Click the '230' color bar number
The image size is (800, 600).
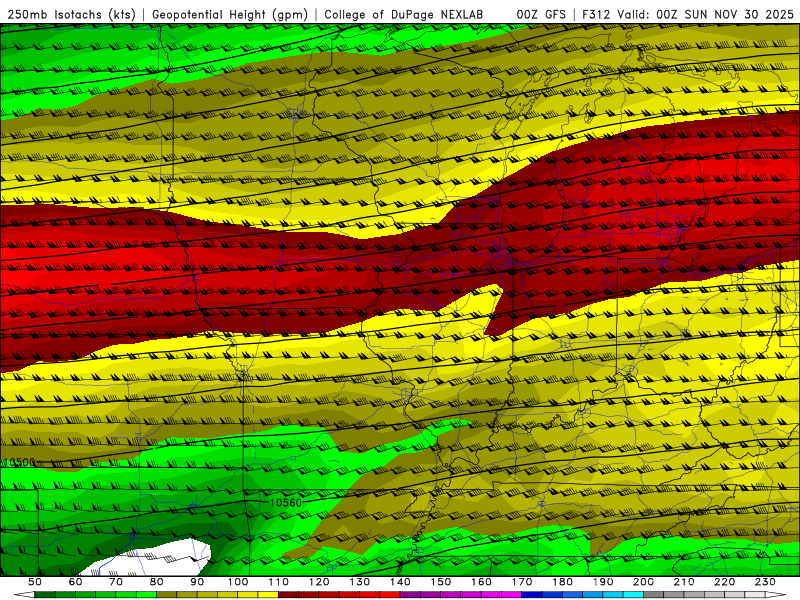765,582
